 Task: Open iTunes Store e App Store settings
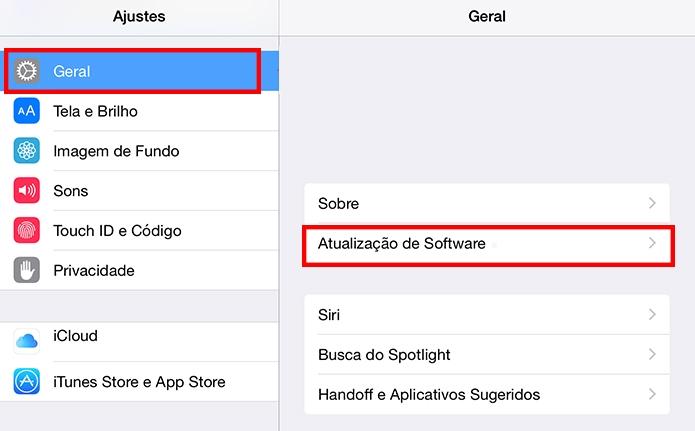coord(139,382)
